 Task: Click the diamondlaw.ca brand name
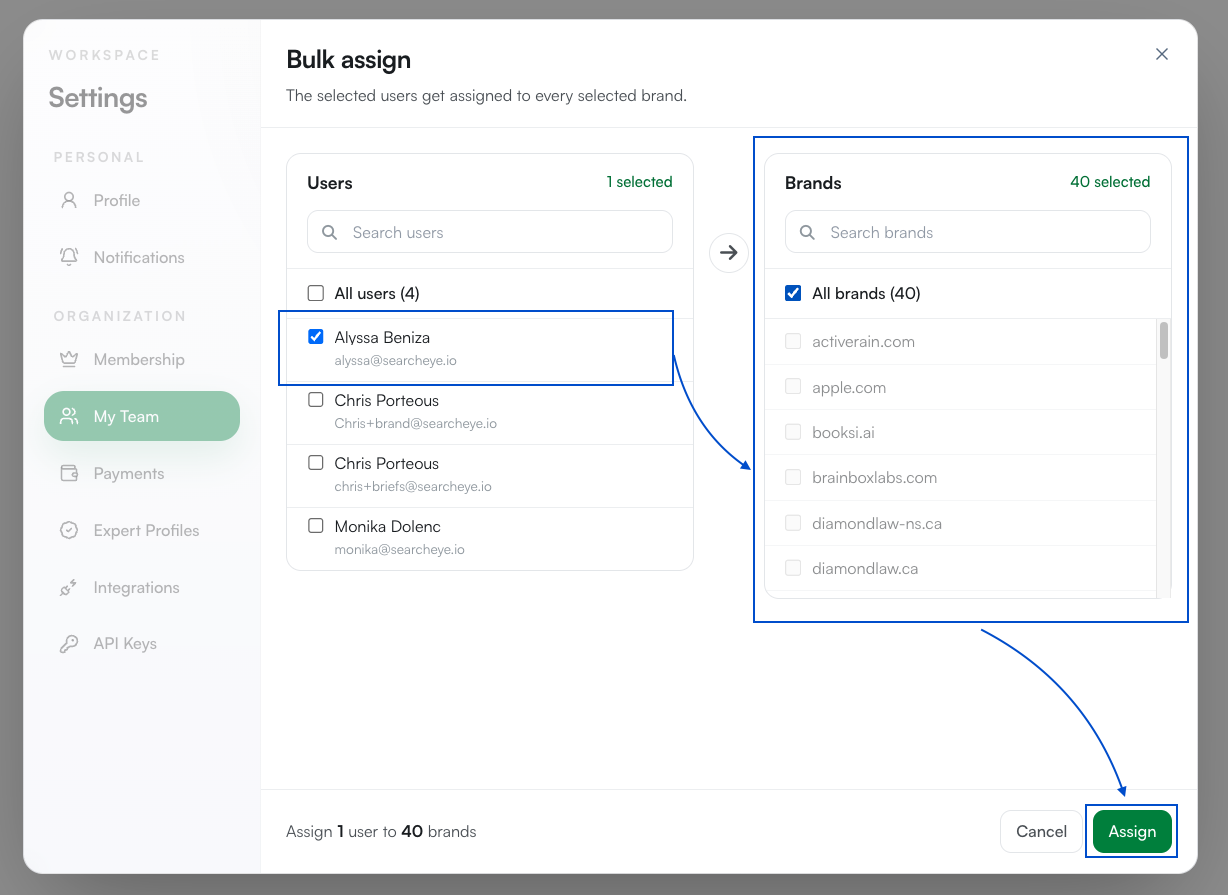(865, 568)
